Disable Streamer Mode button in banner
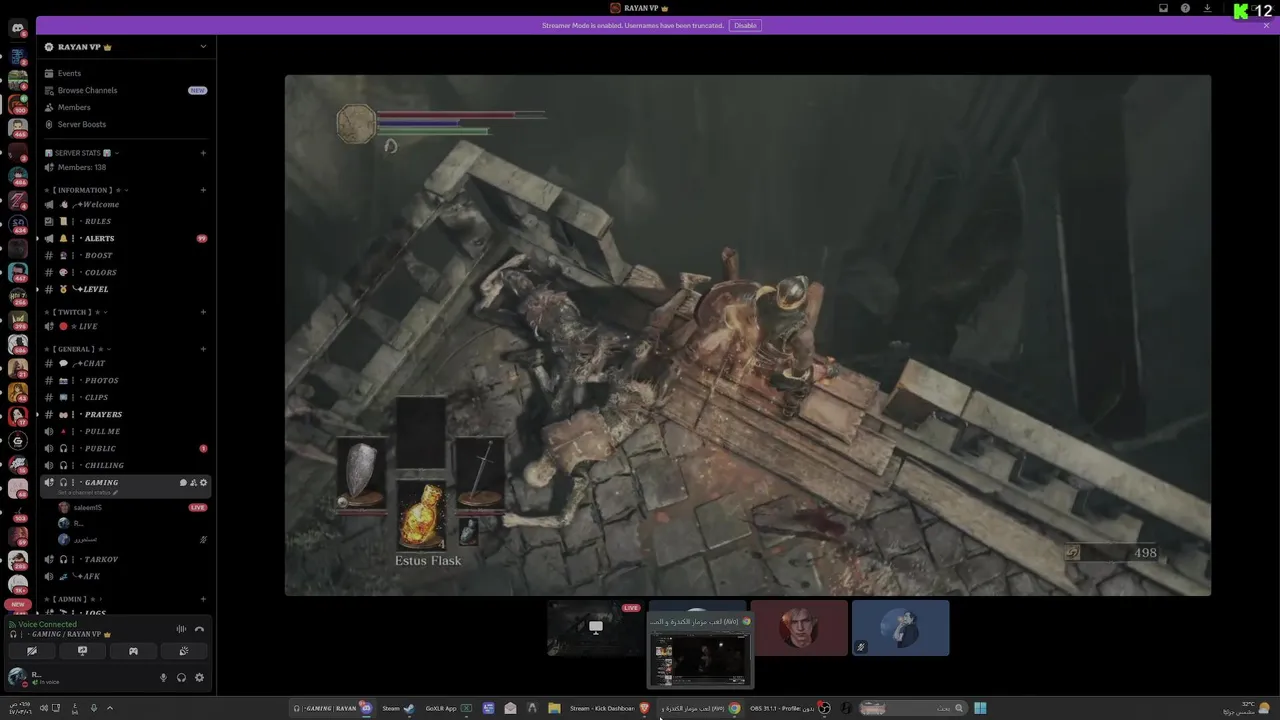The height and width of the screenshot is (720, 1280). click(x=745, y=25)
